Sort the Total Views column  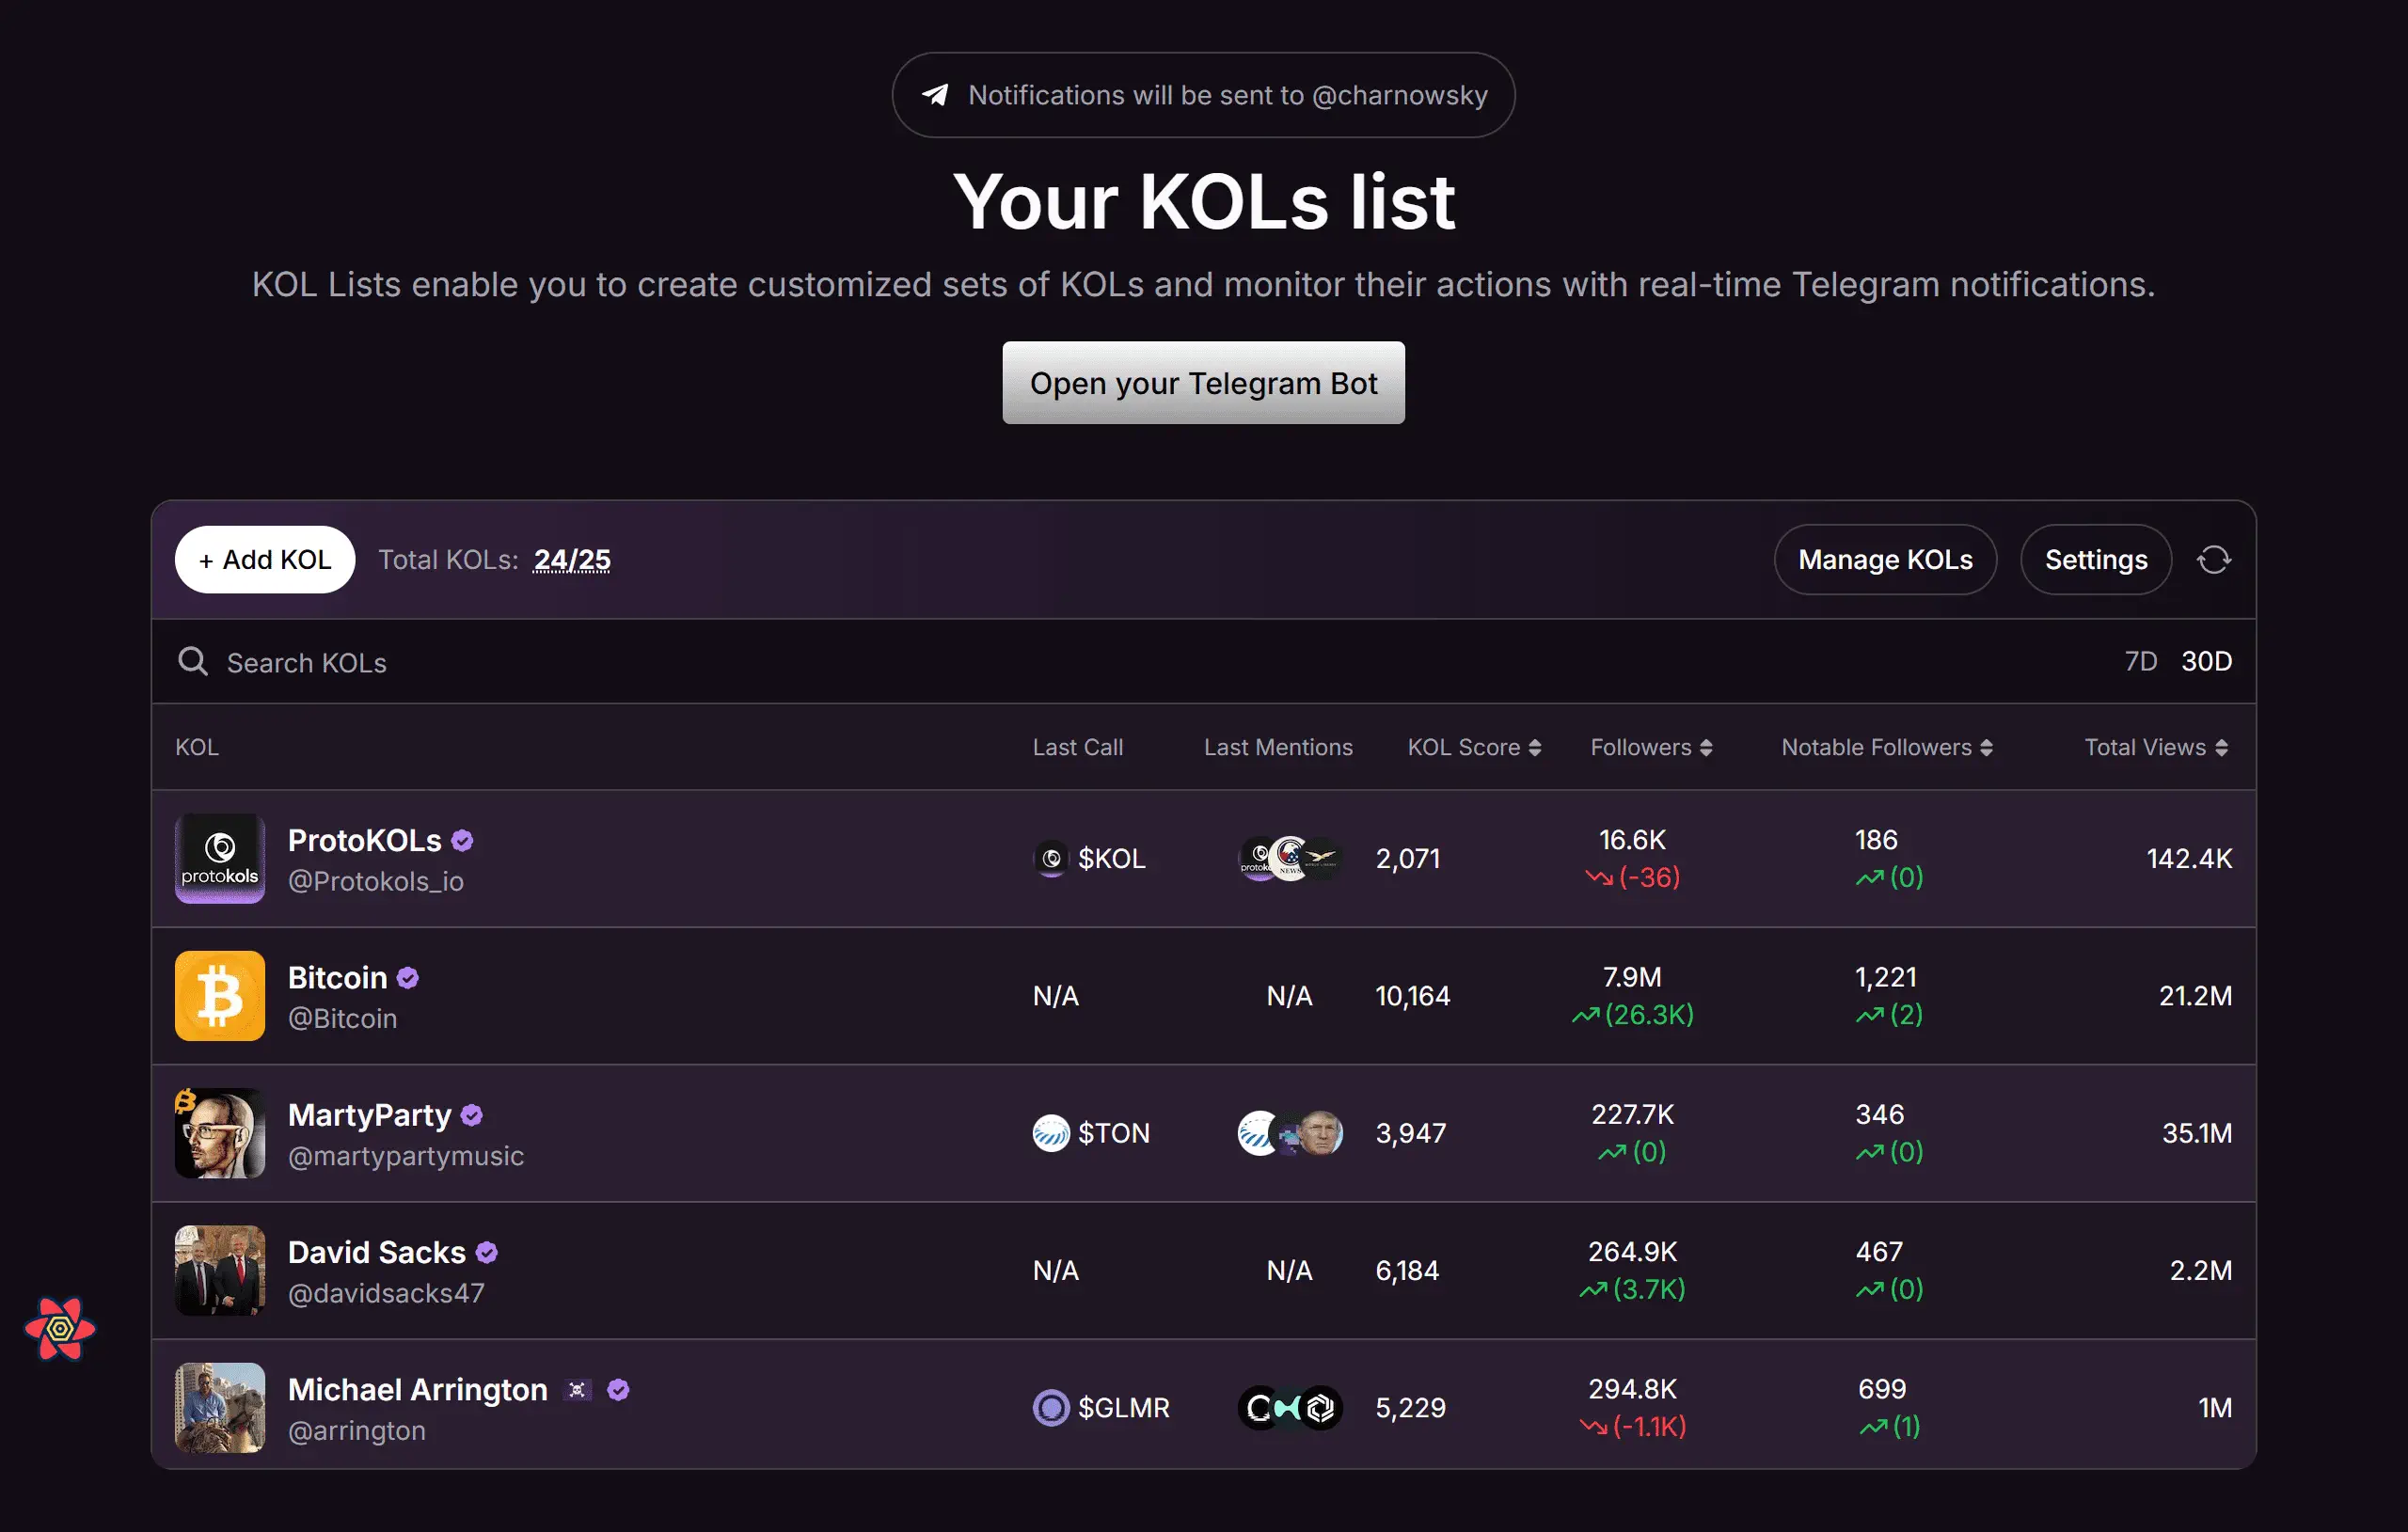2222,747
